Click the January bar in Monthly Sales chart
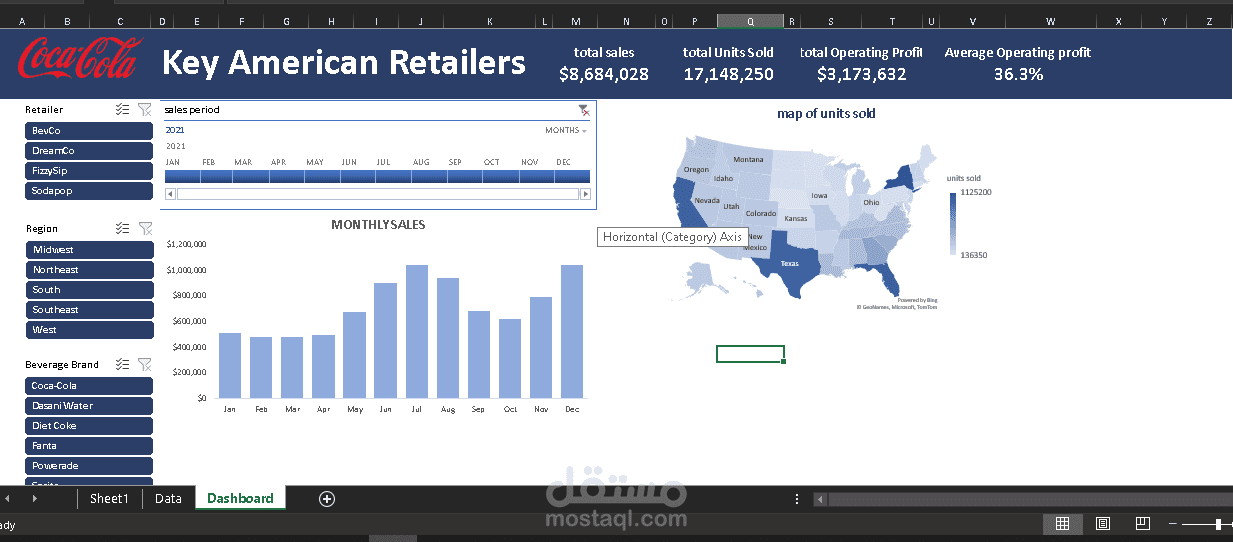1233x542 pixels. click(230, 366)
